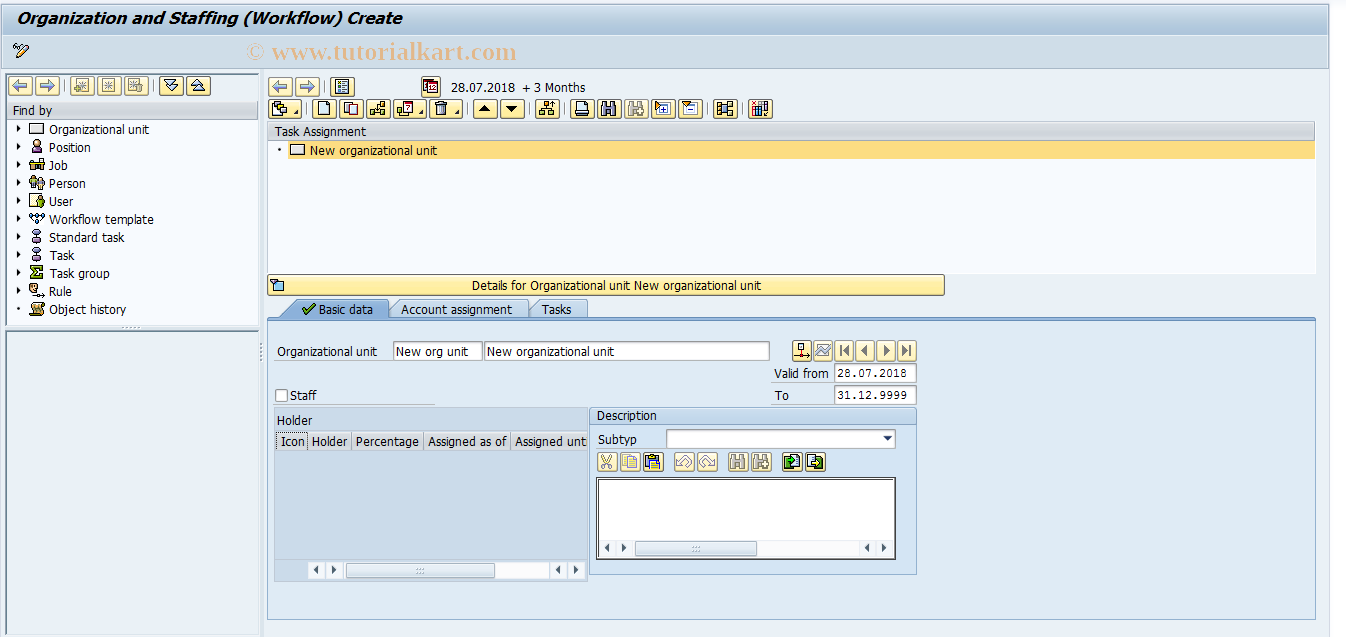Screen dimensions: 1346x637
Task: Select Object history in Find by list
Action: tap(87, 309)
